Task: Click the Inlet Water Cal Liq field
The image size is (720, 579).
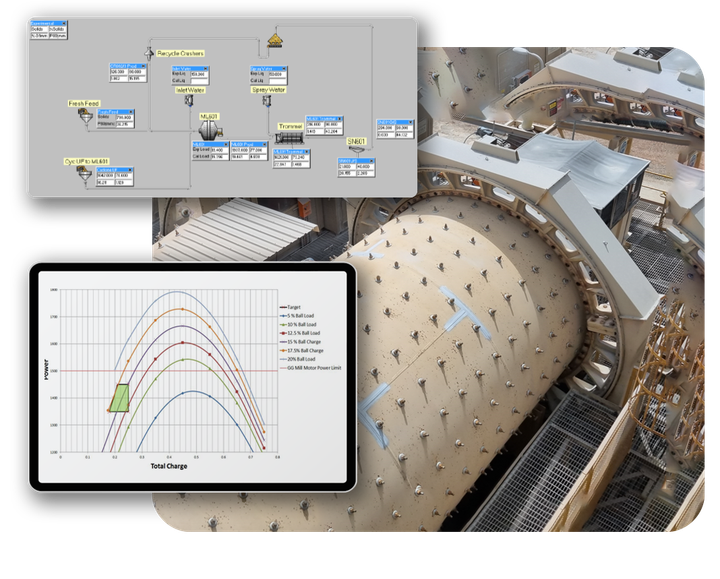Action: [199, 80]
